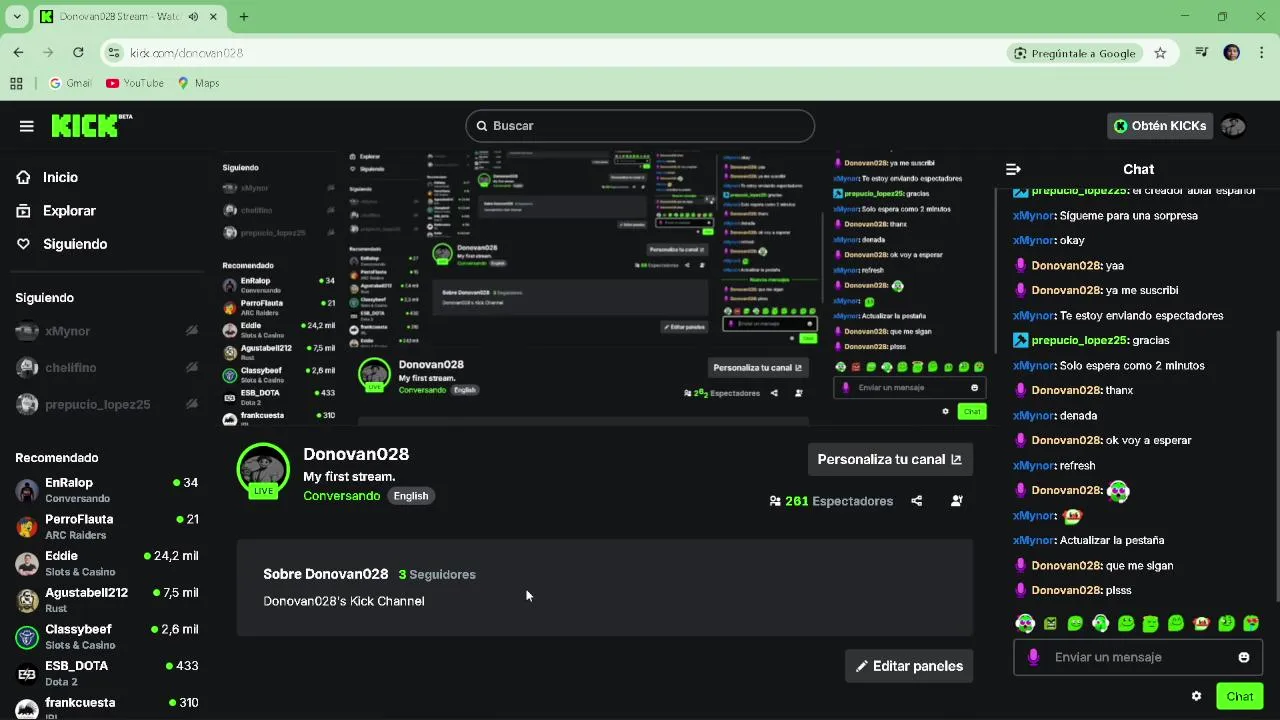Click Editar paneles button
Viewport: 1280px width, 720px height.
[x=909, y=666]
